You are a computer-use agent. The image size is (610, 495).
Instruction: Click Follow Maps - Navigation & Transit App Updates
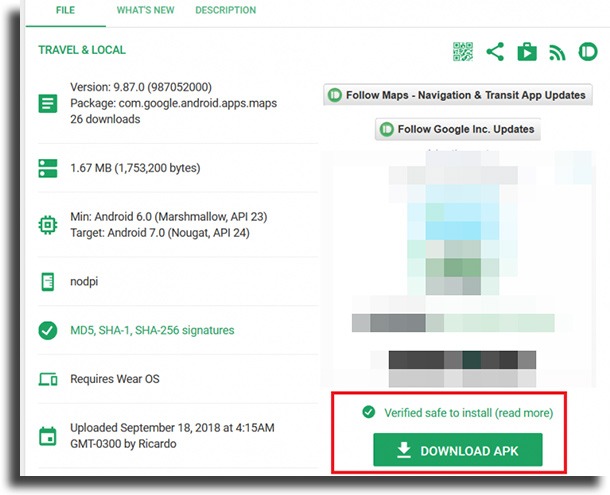point(458,95)
